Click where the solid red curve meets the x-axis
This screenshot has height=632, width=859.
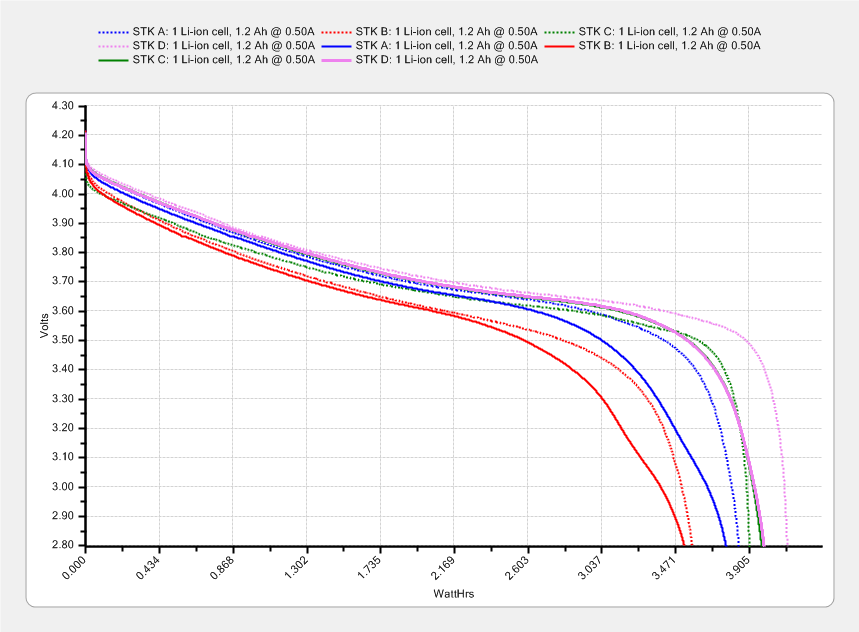coord(684,545)
